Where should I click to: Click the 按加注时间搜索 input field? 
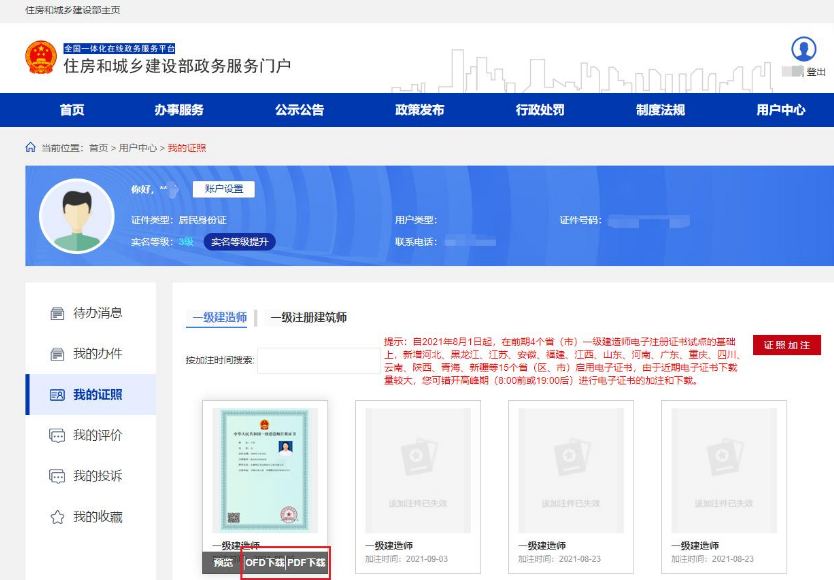318,360
